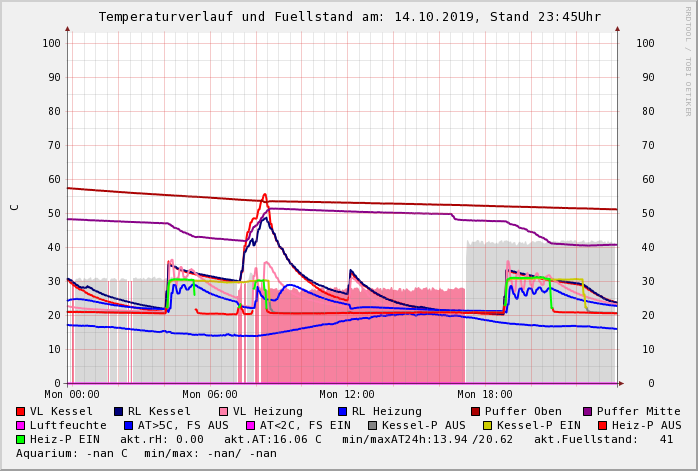Click the Mon 12:00 time axis label

[x=347, y=395]
